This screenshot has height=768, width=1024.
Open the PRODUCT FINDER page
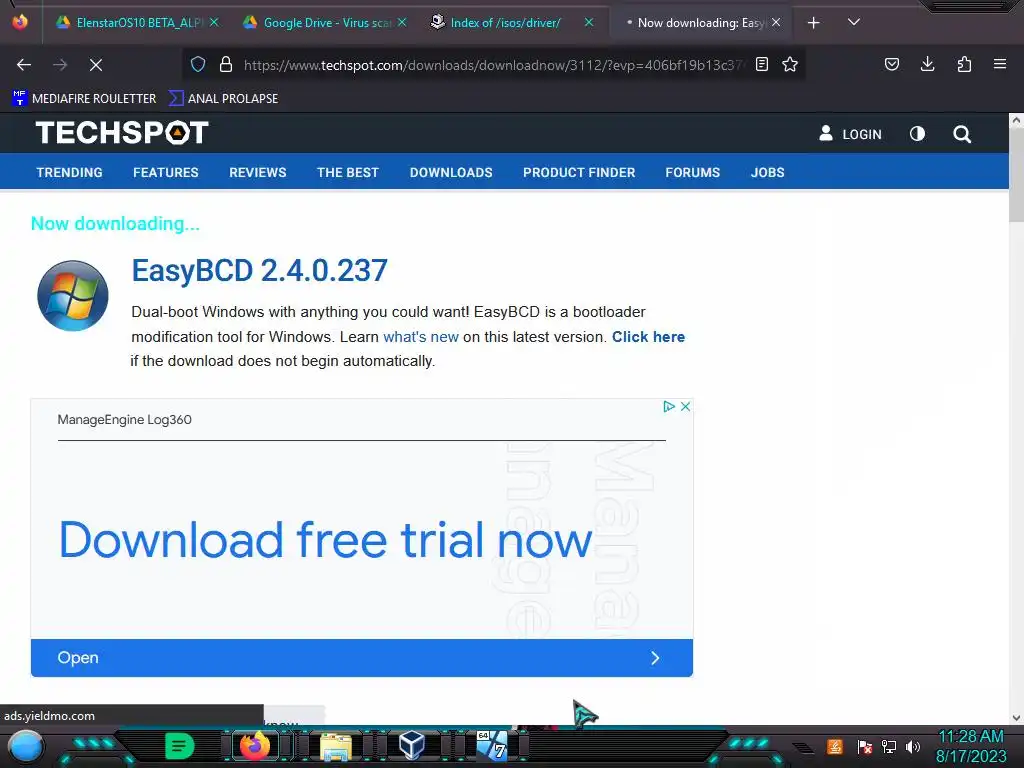coord(579,172)
